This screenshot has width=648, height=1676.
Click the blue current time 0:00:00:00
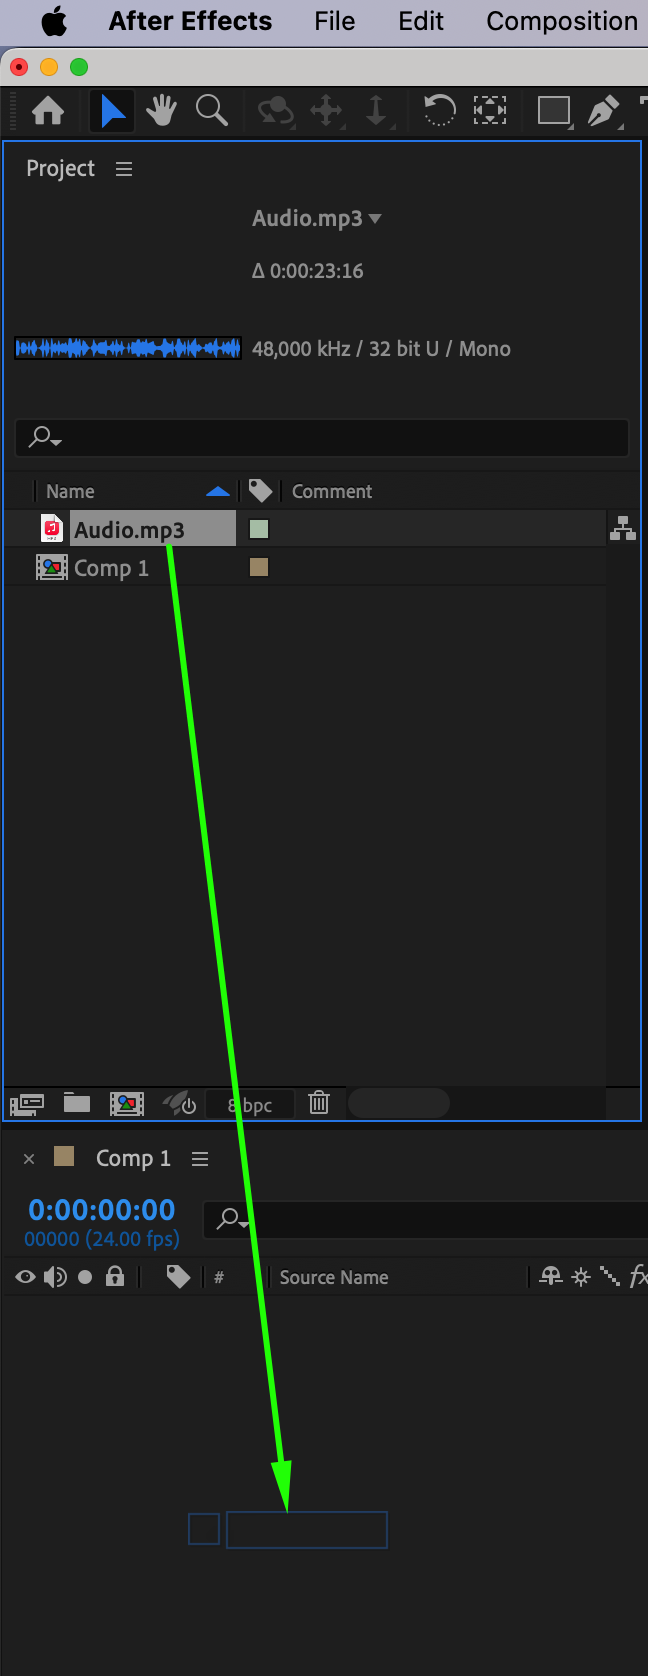tap(102, 1210)
